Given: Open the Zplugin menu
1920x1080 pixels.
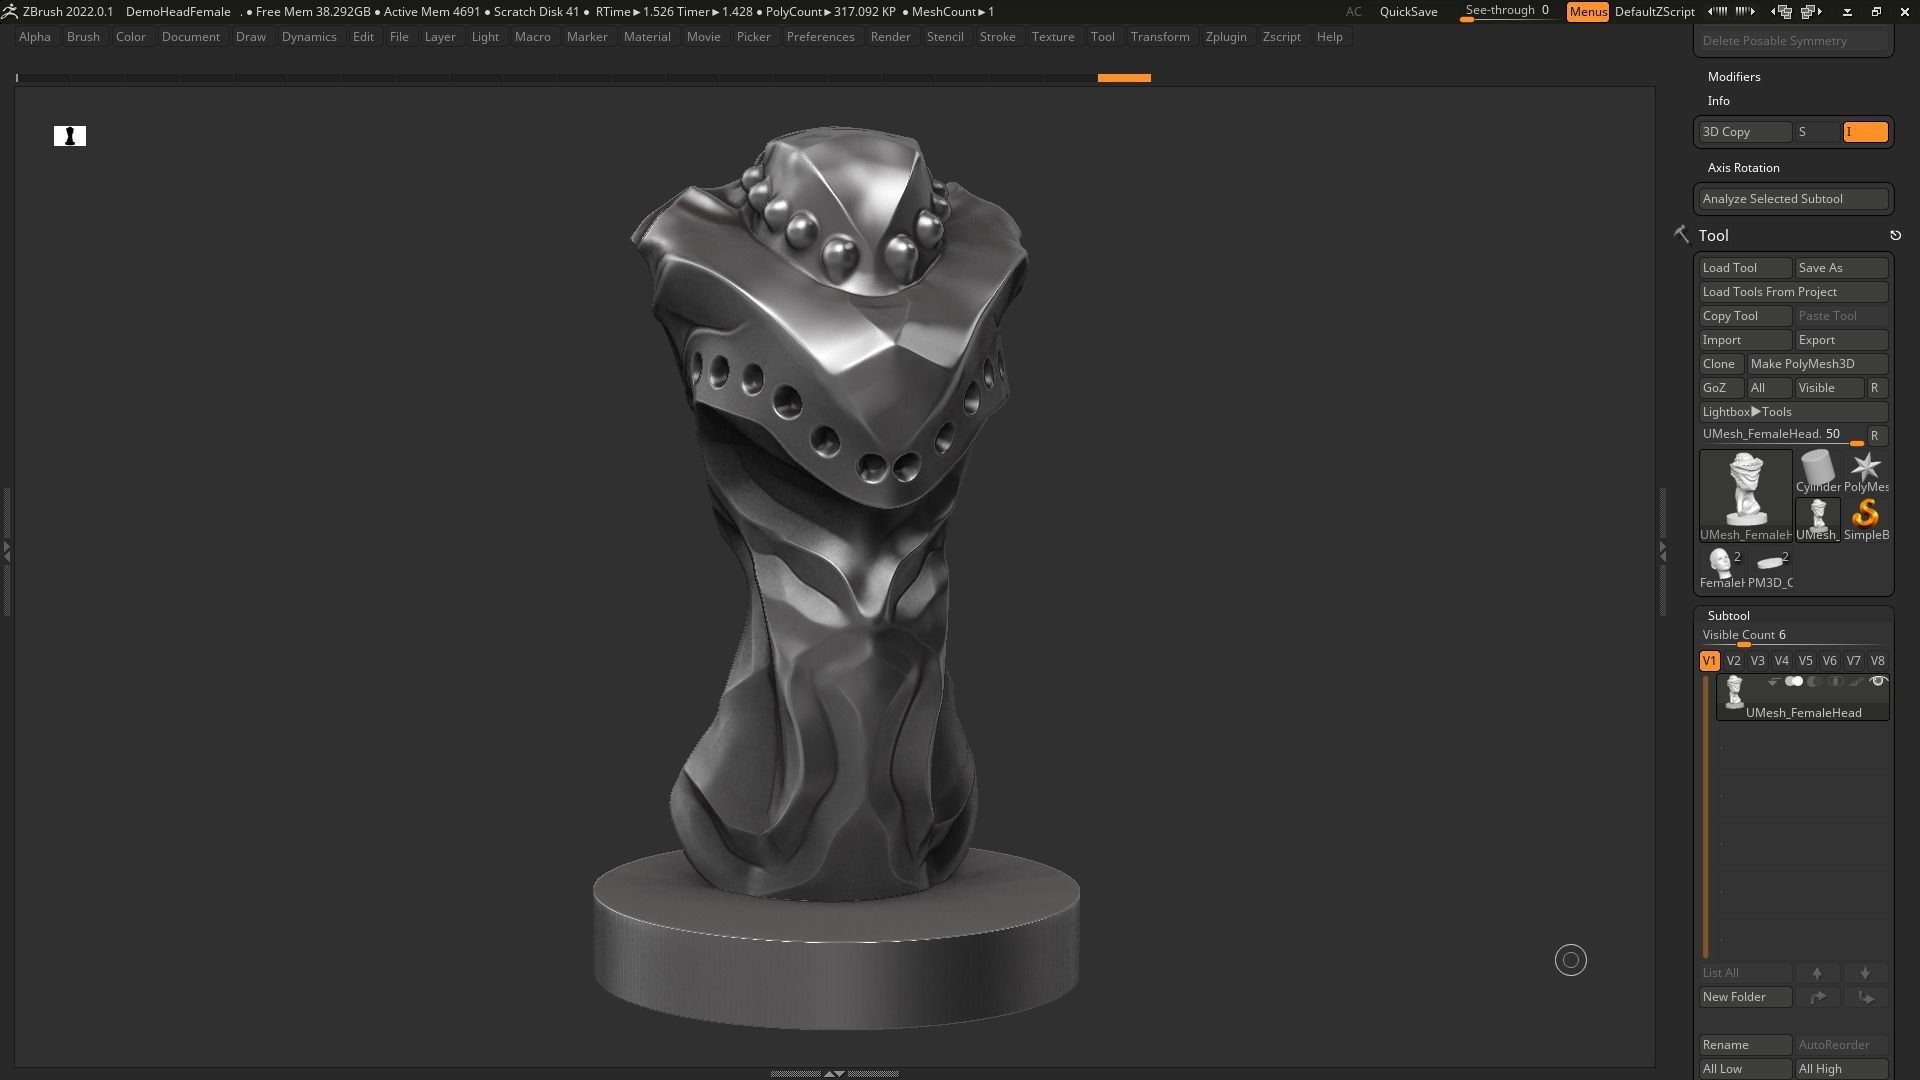Looking at the screenshot, I should click(1226, 37).
